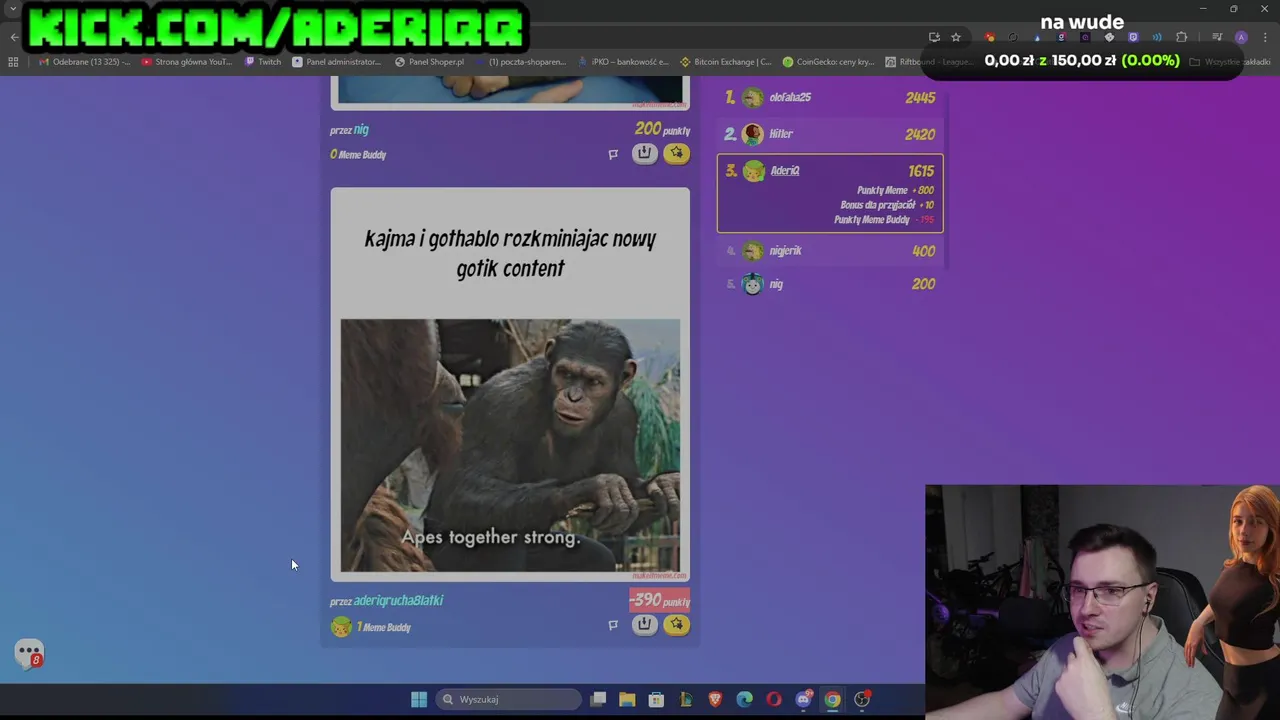Flag the meme by aderigrucha8latki

[x=613, y=626]
